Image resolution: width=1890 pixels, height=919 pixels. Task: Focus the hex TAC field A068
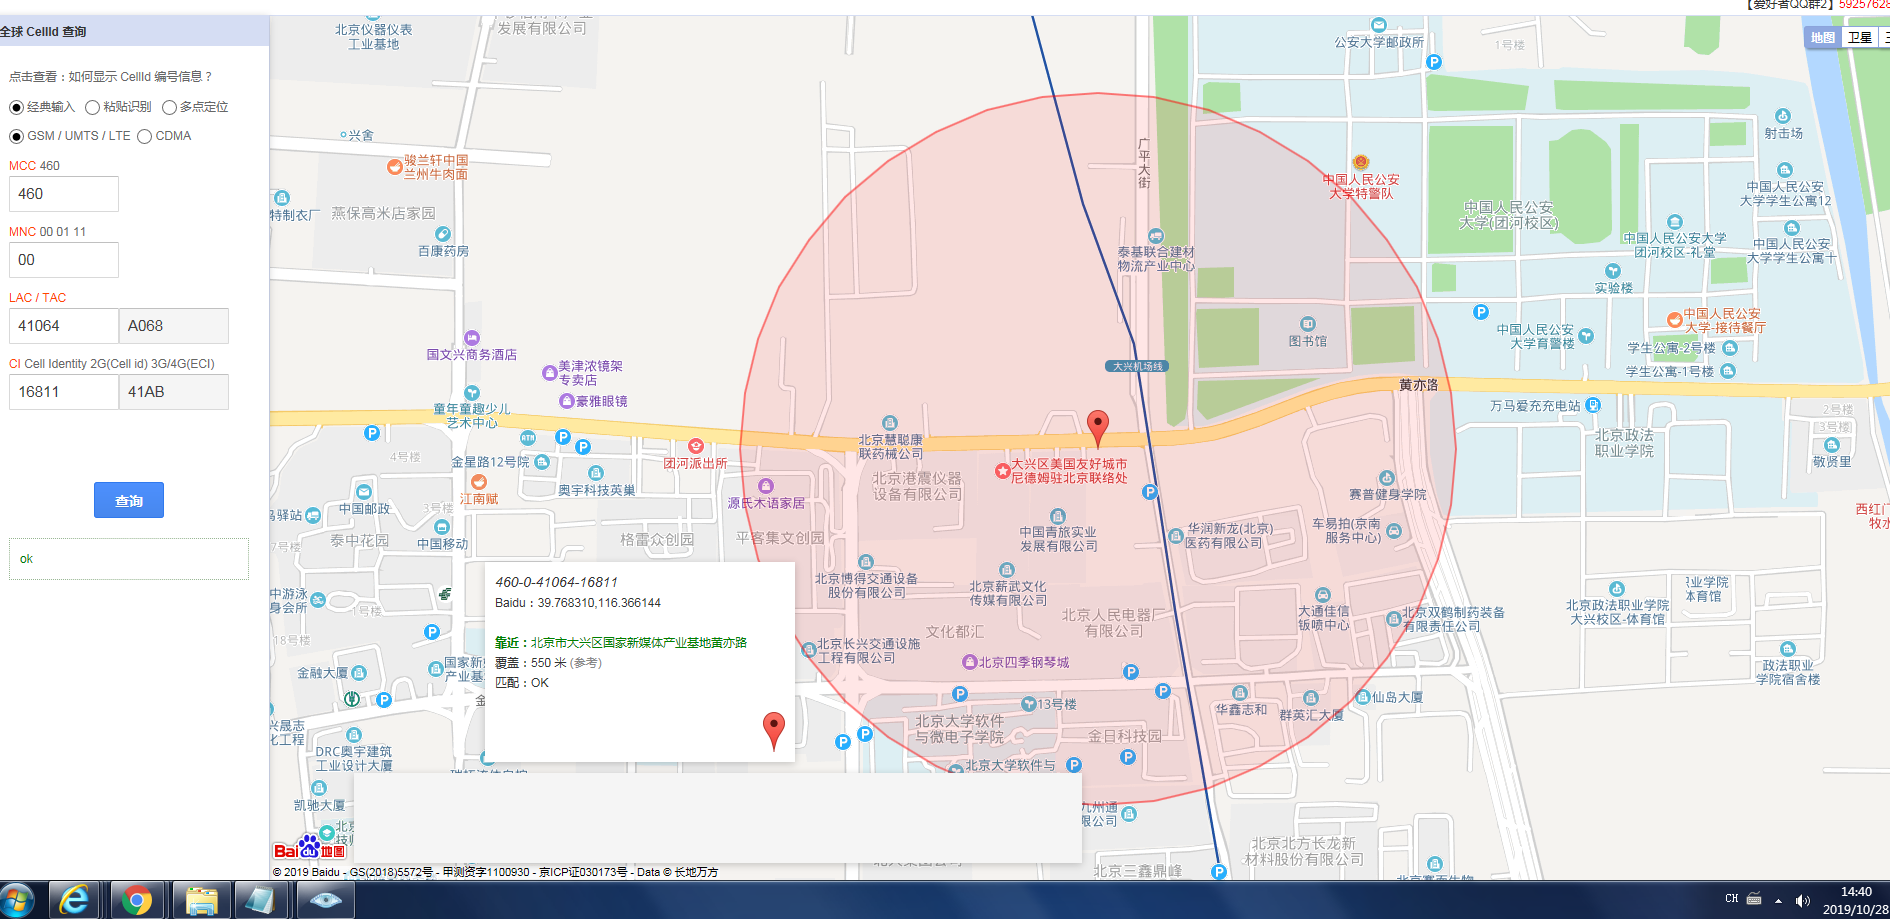(x=174, y=326)
